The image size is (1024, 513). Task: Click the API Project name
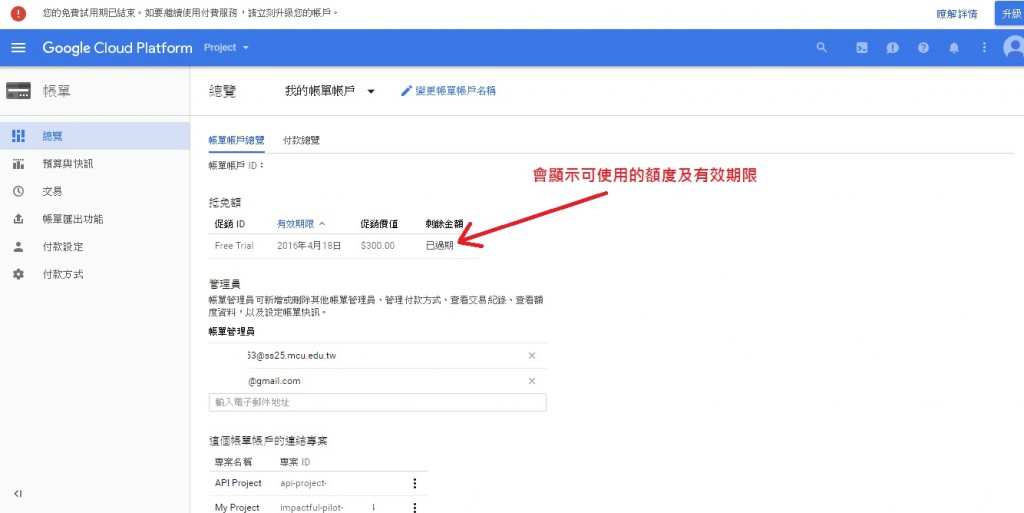[x=238, y=483]
